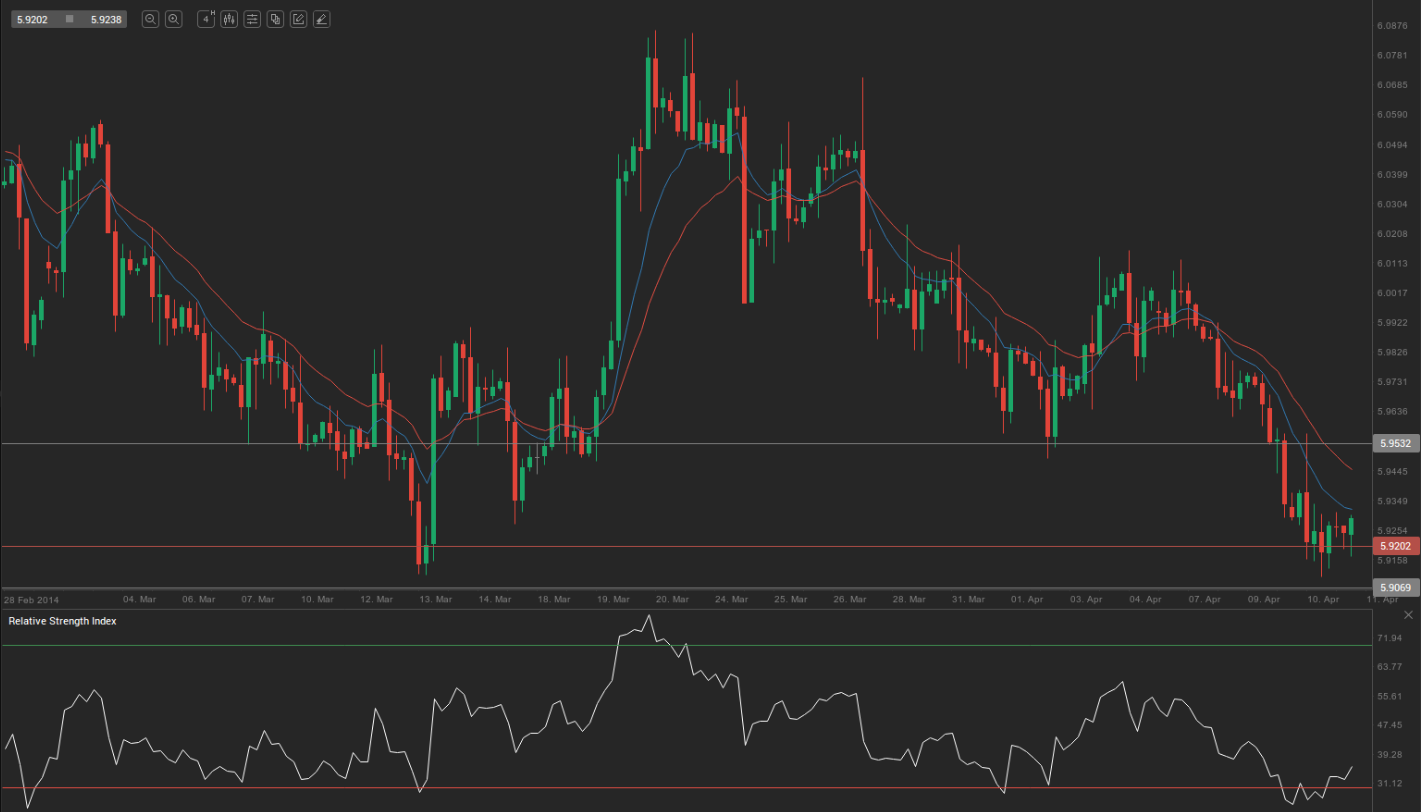
Task: Click the 5.9202 sell price button
Action: click(33, 19)
